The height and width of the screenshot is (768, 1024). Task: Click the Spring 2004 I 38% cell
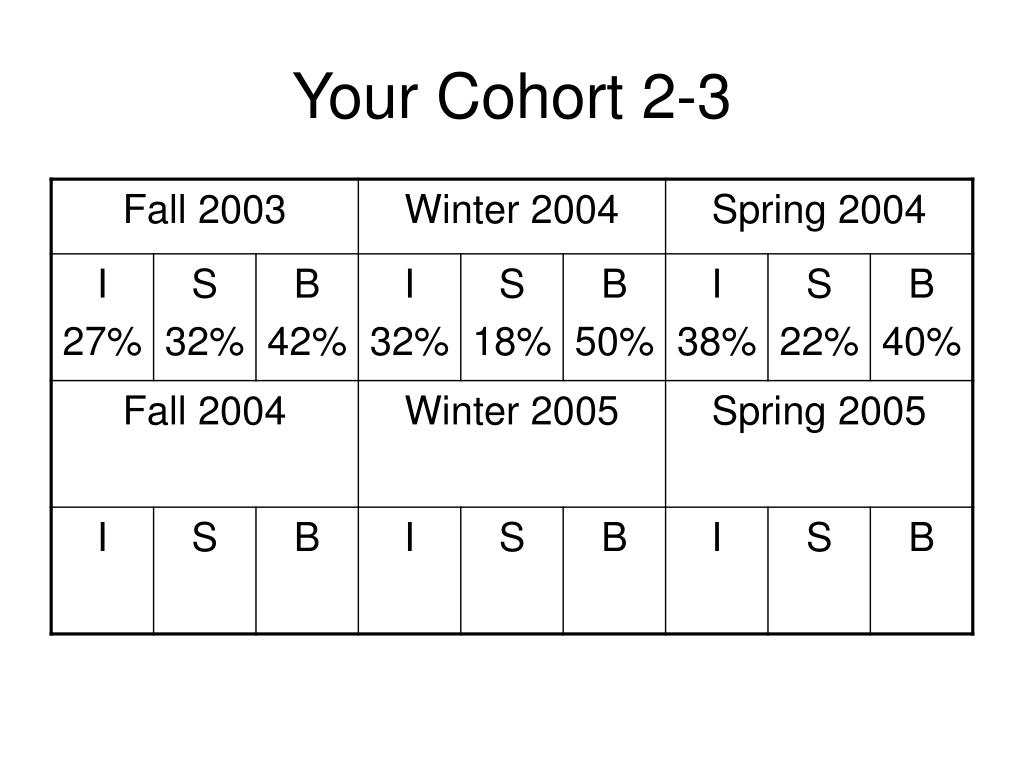717,317
